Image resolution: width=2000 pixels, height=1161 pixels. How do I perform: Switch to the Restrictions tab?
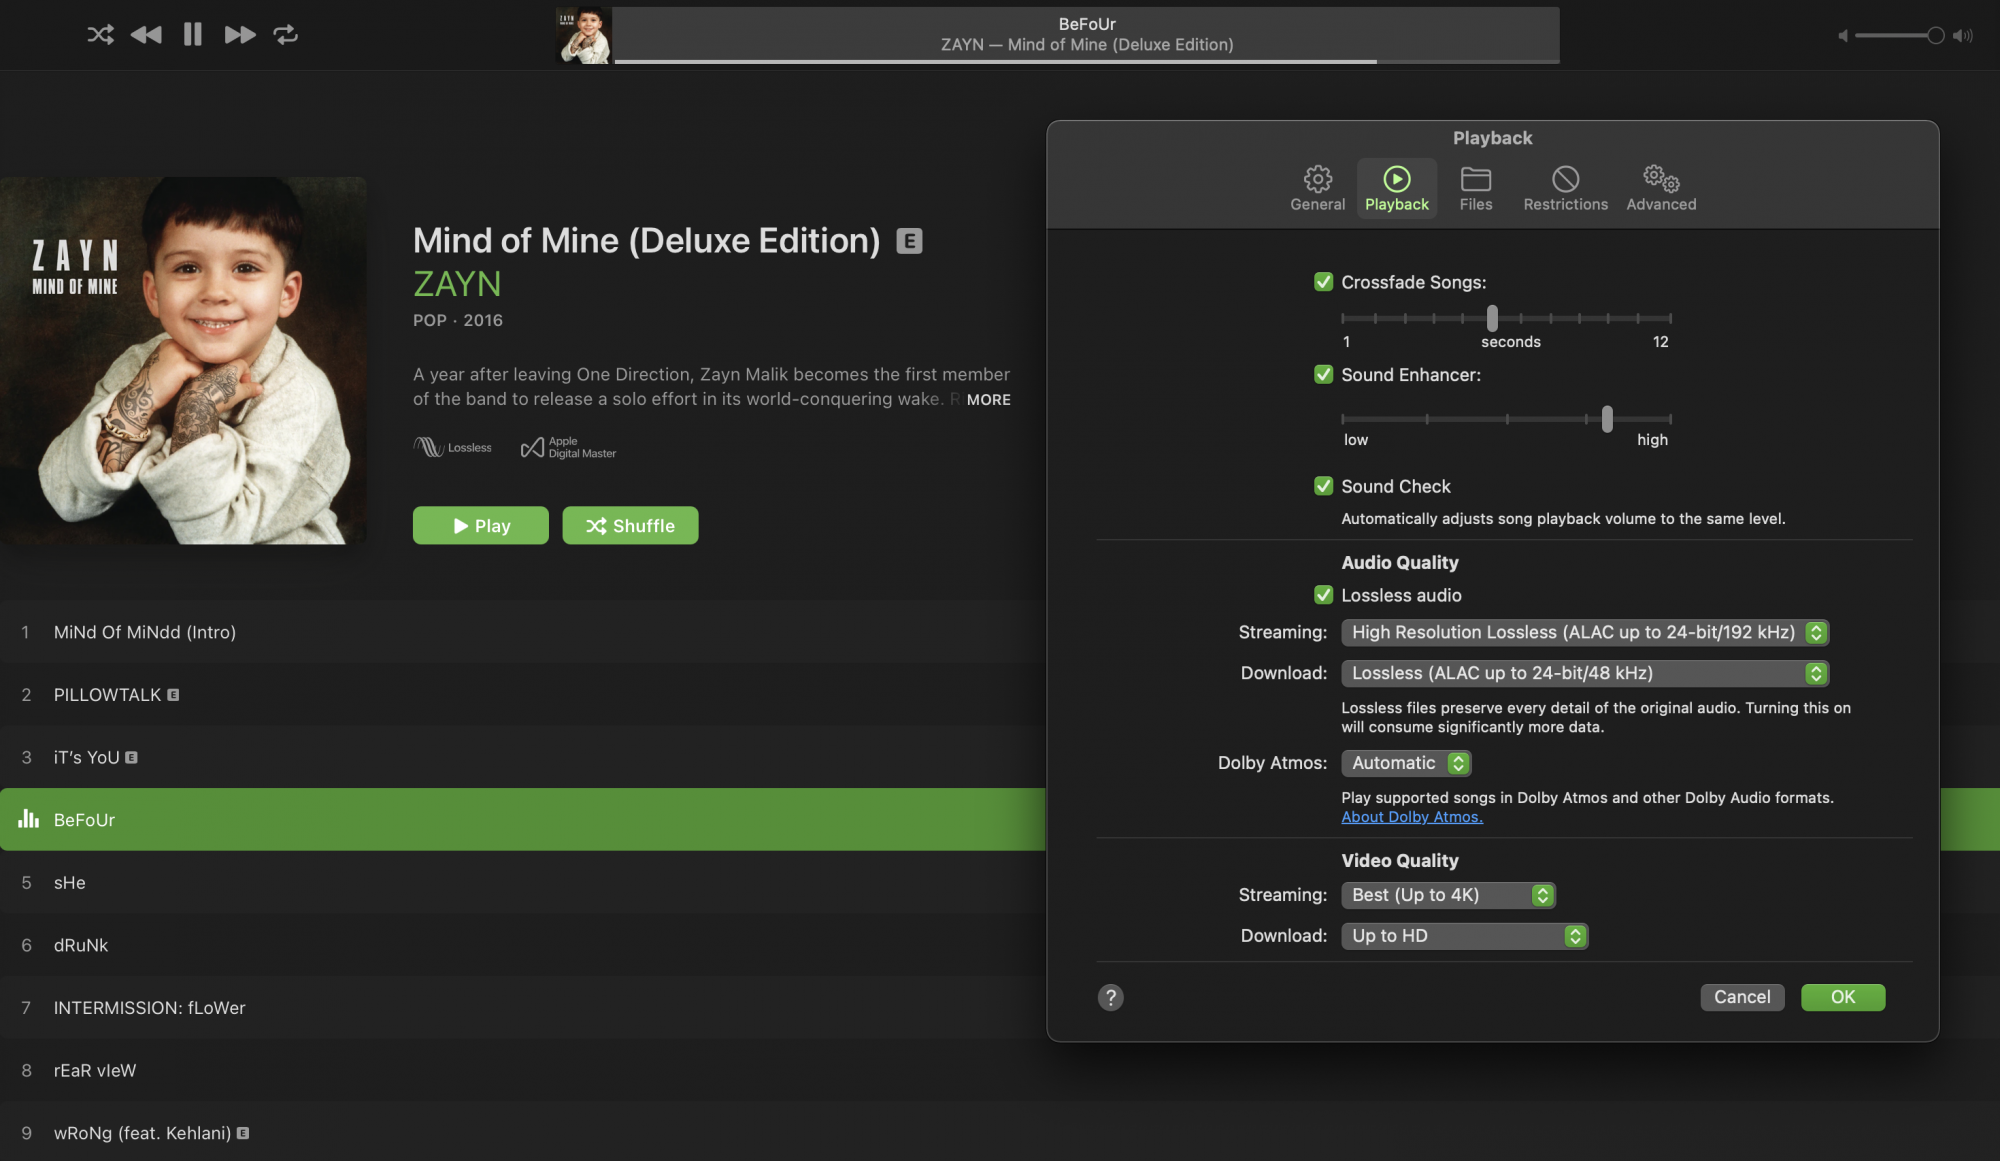[x=1566, y=188]
